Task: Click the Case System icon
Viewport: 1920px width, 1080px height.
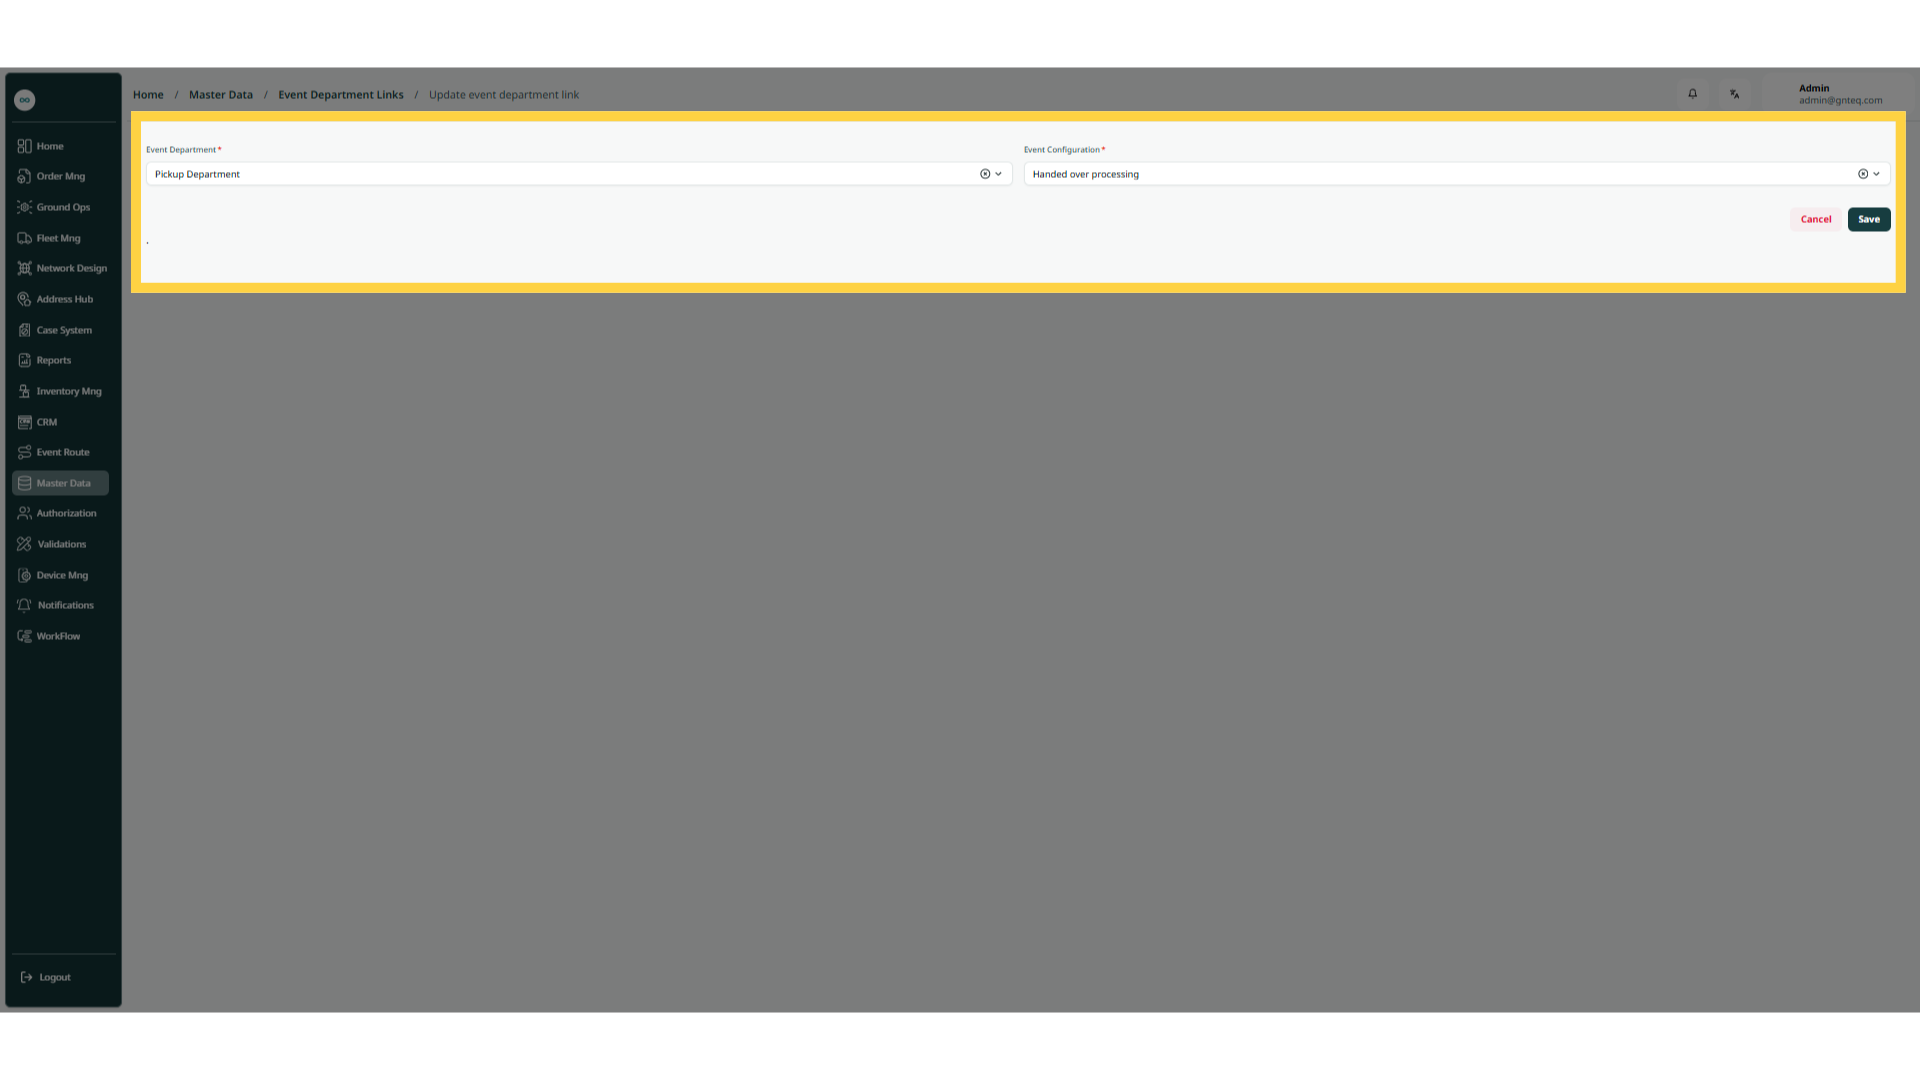Action: 24,330
